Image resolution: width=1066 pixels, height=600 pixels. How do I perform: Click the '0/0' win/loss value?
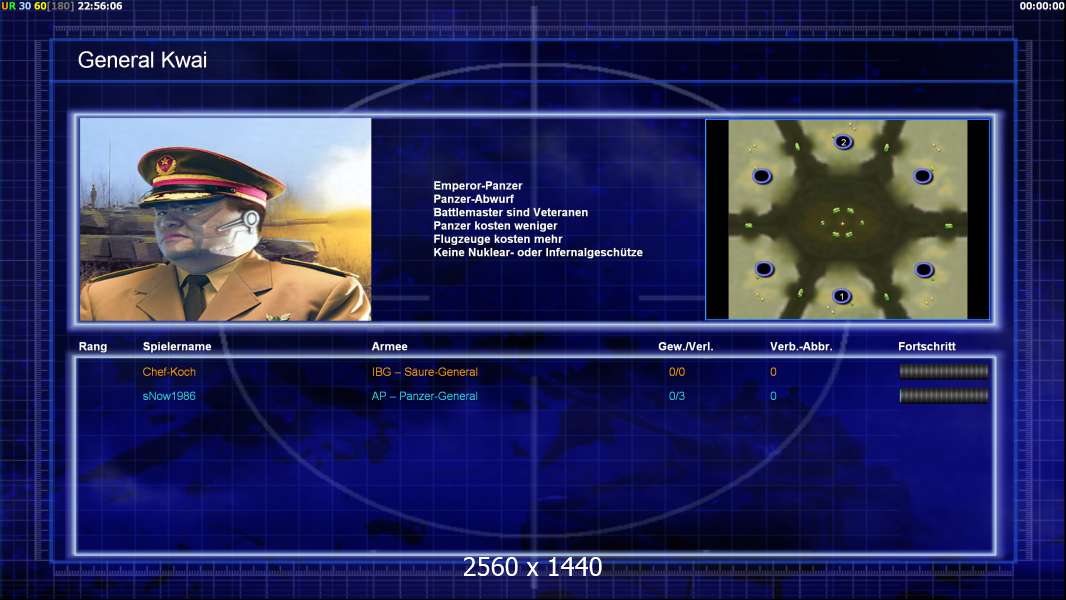[x=676, y=372]
